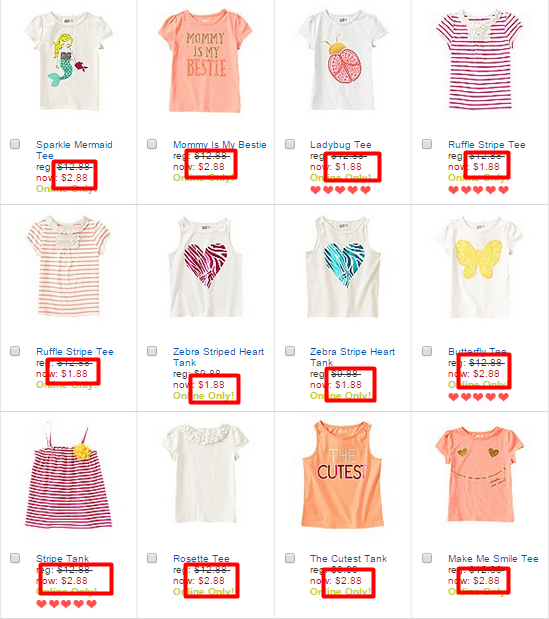Click the Zebra Striped Heart Tank link
This screenshot has height=619, width=549.
click(218, 357)
